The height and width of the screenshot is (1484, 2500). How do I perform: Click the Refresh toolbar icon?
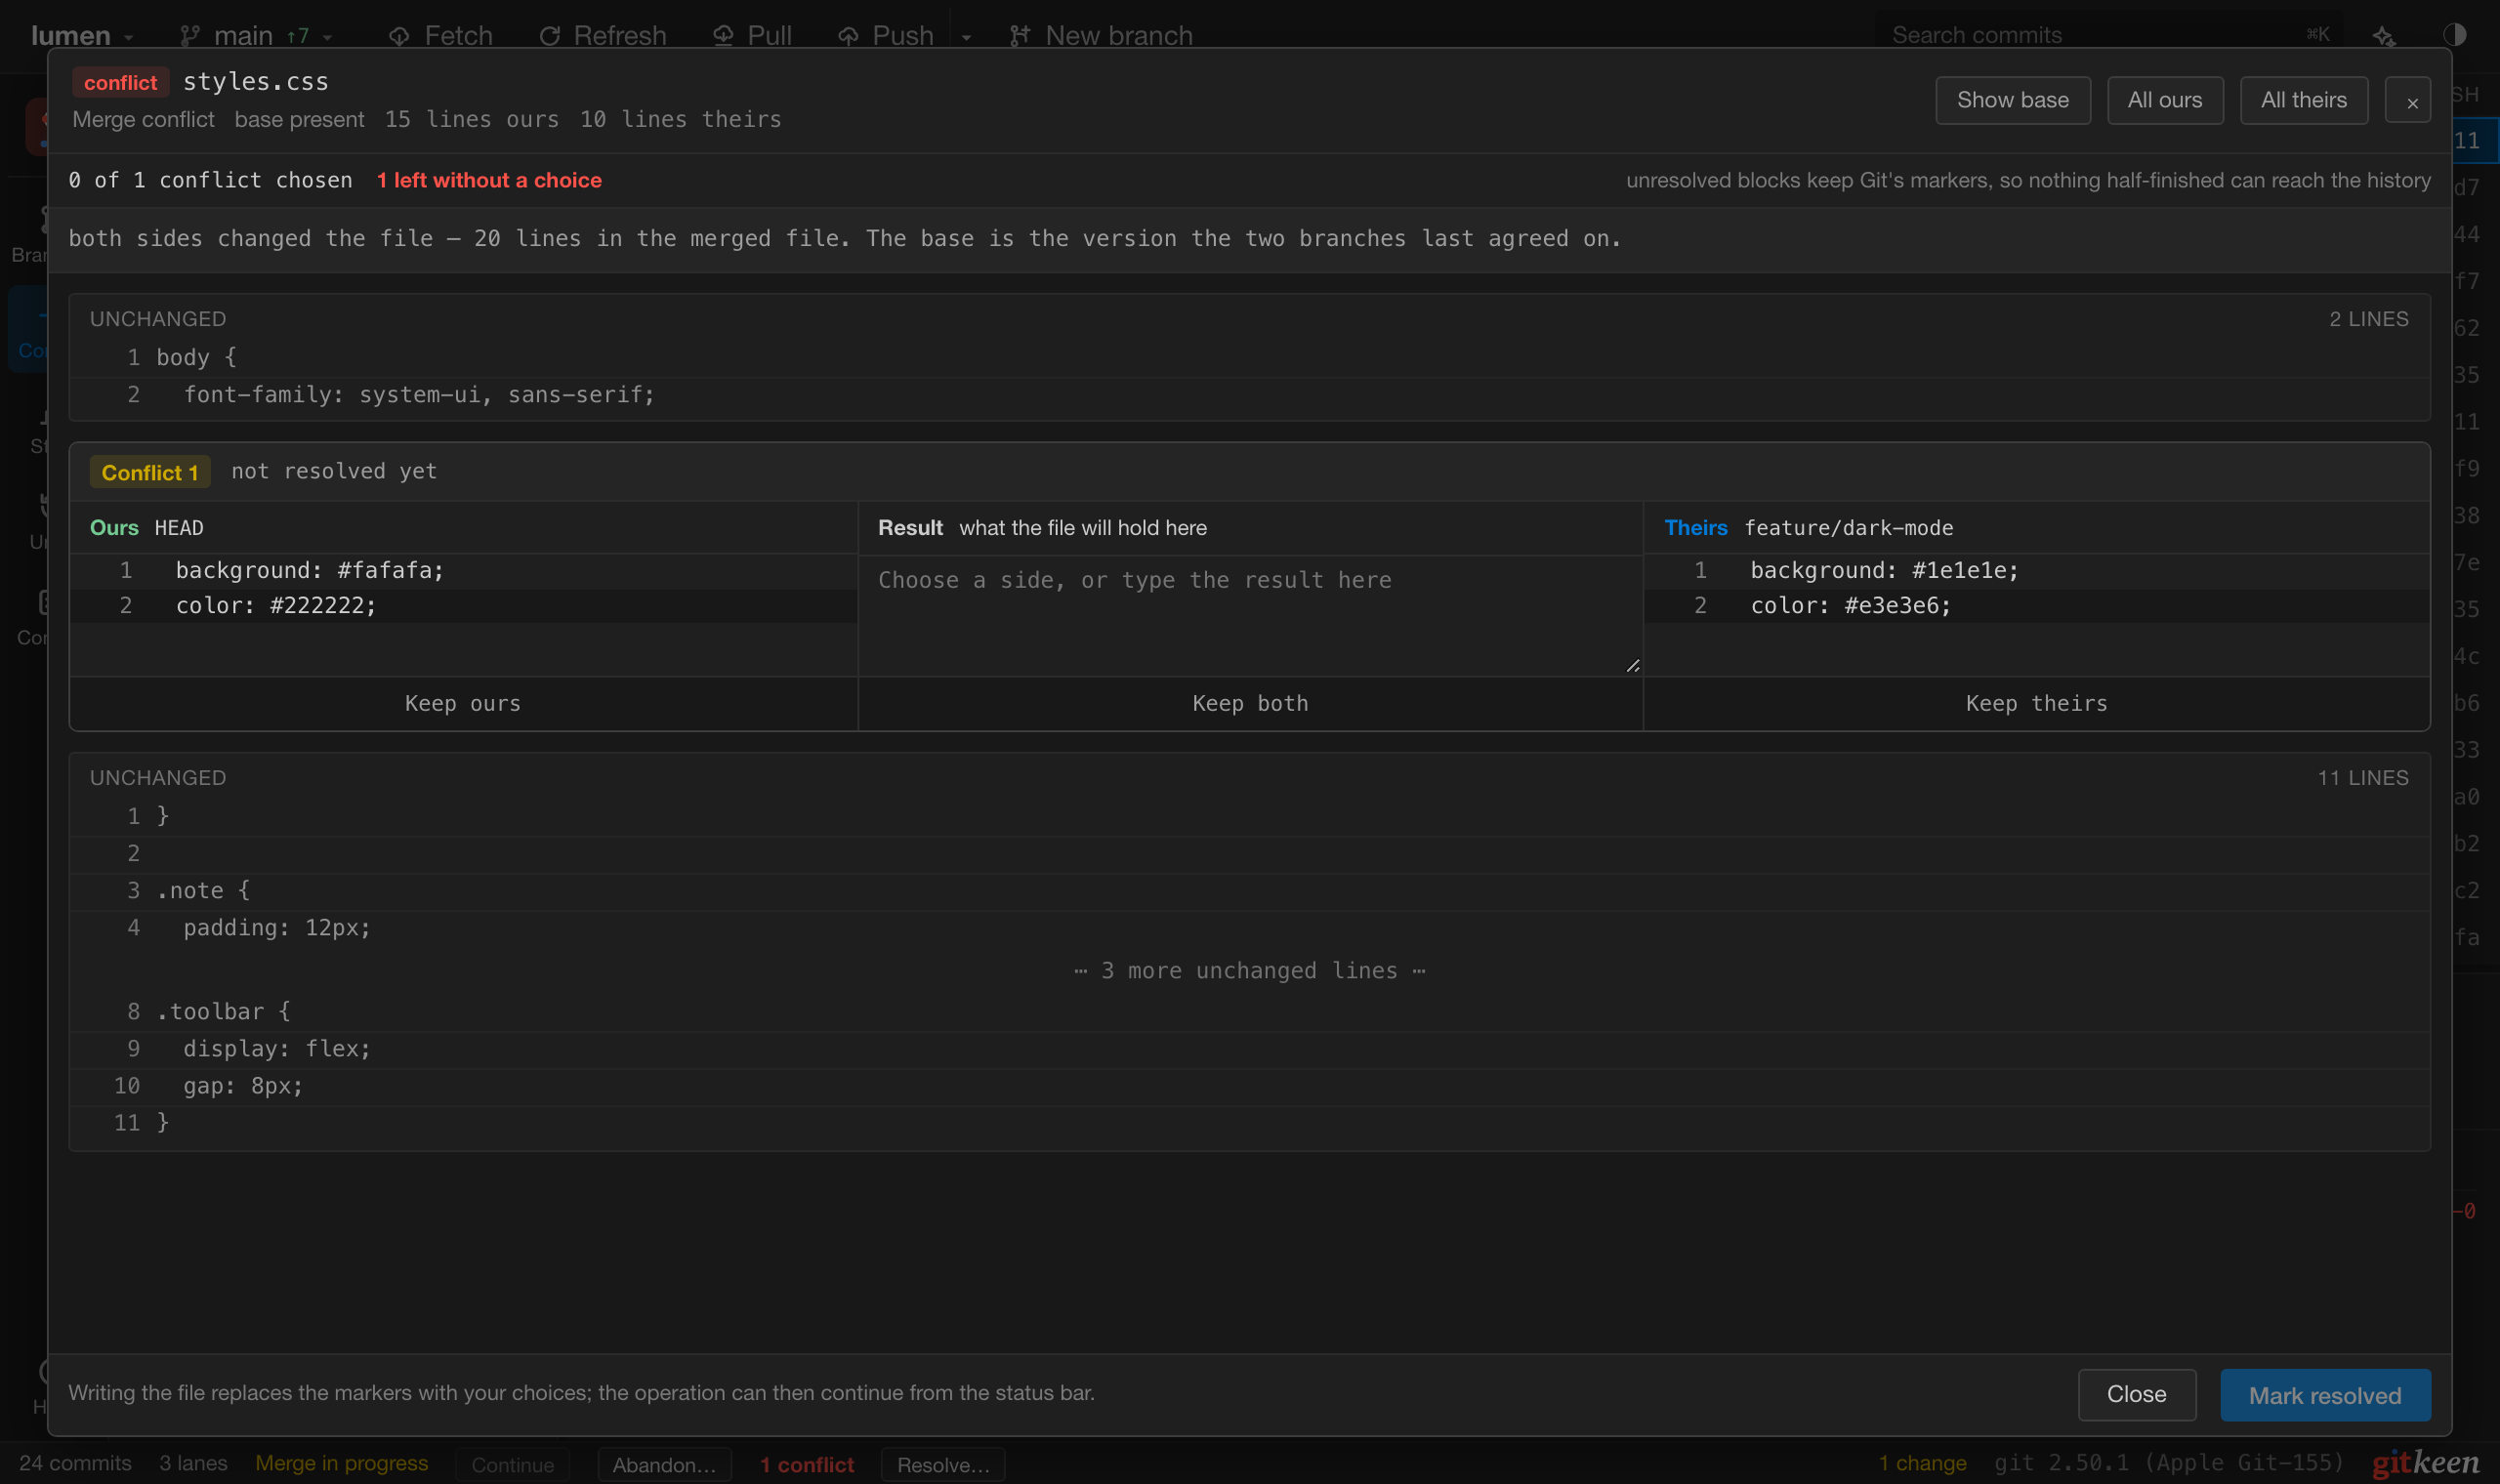click(x=549, y=36)
